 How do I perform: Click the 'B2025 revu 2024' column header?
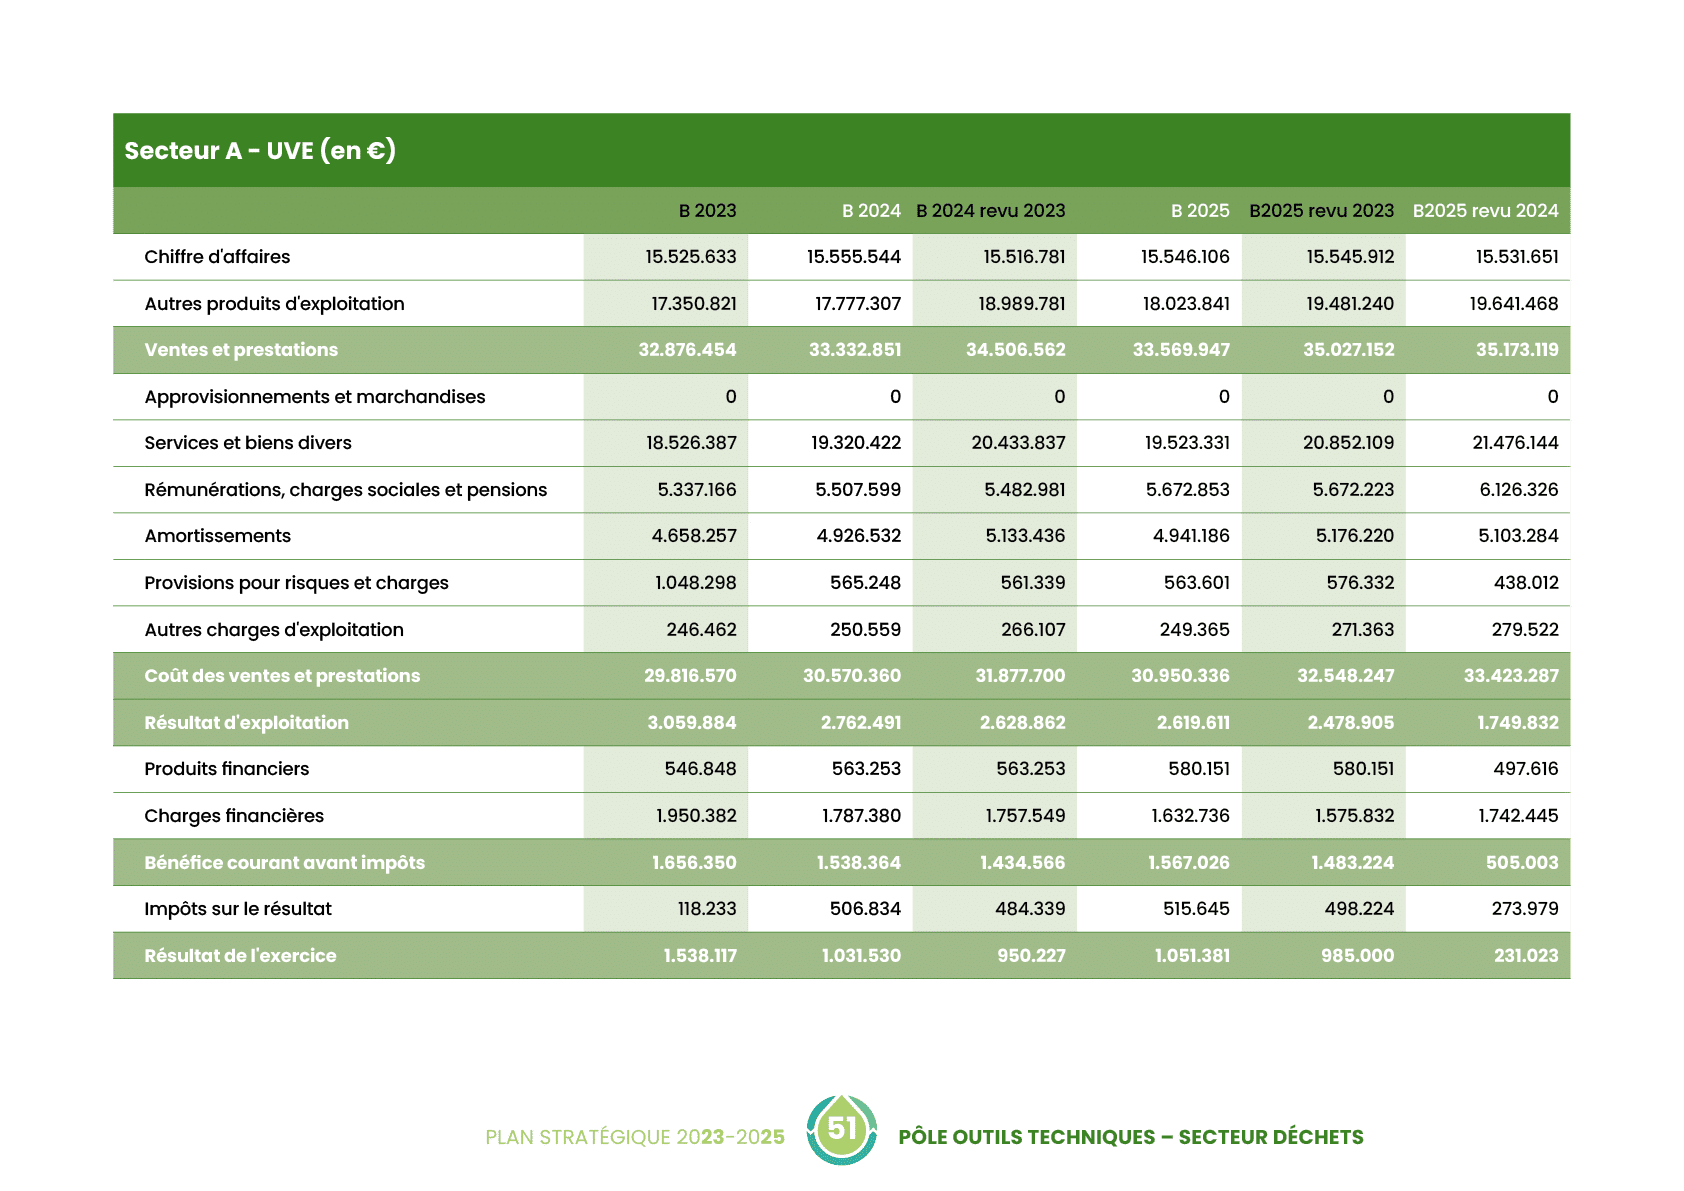(1485, 211)
